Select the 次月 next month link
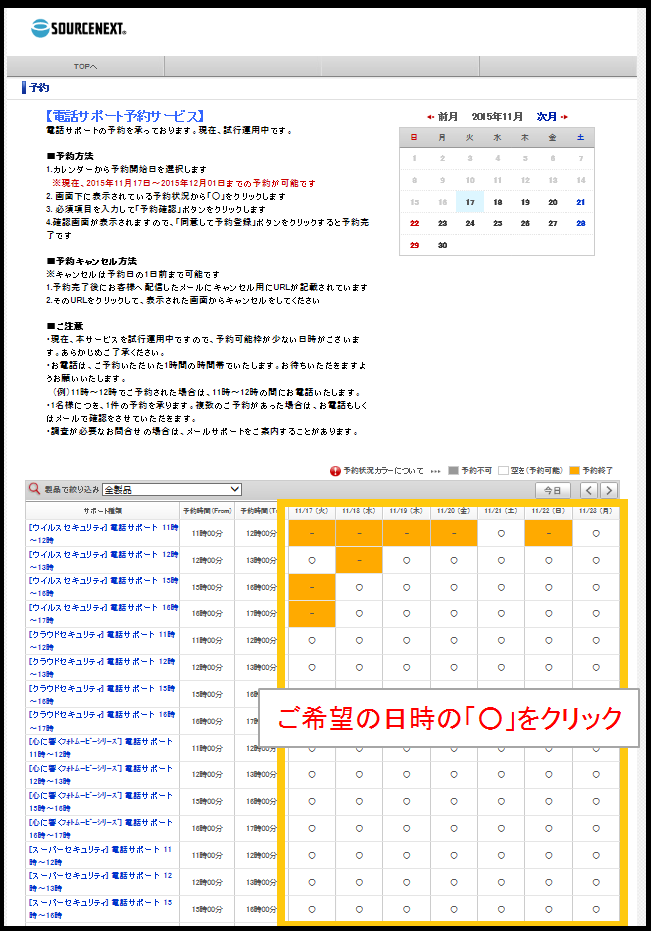The width and height of the screenshot is (651, 931). (x=546, y=117)
